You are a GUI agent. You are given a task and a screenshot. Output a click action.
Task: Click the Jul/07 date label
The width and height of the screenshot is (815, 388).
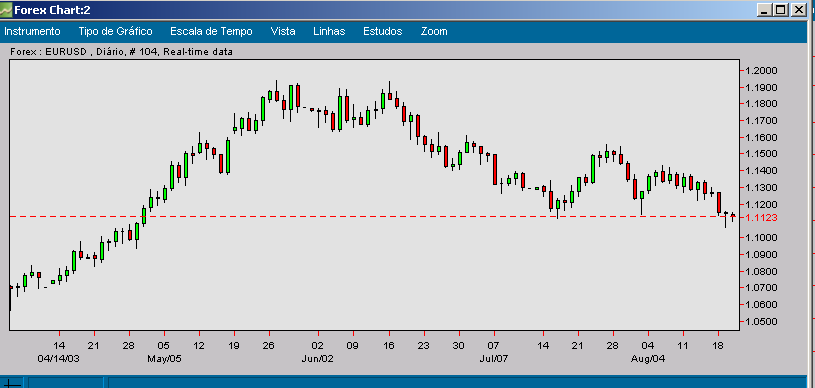click(x=493, y=359)
